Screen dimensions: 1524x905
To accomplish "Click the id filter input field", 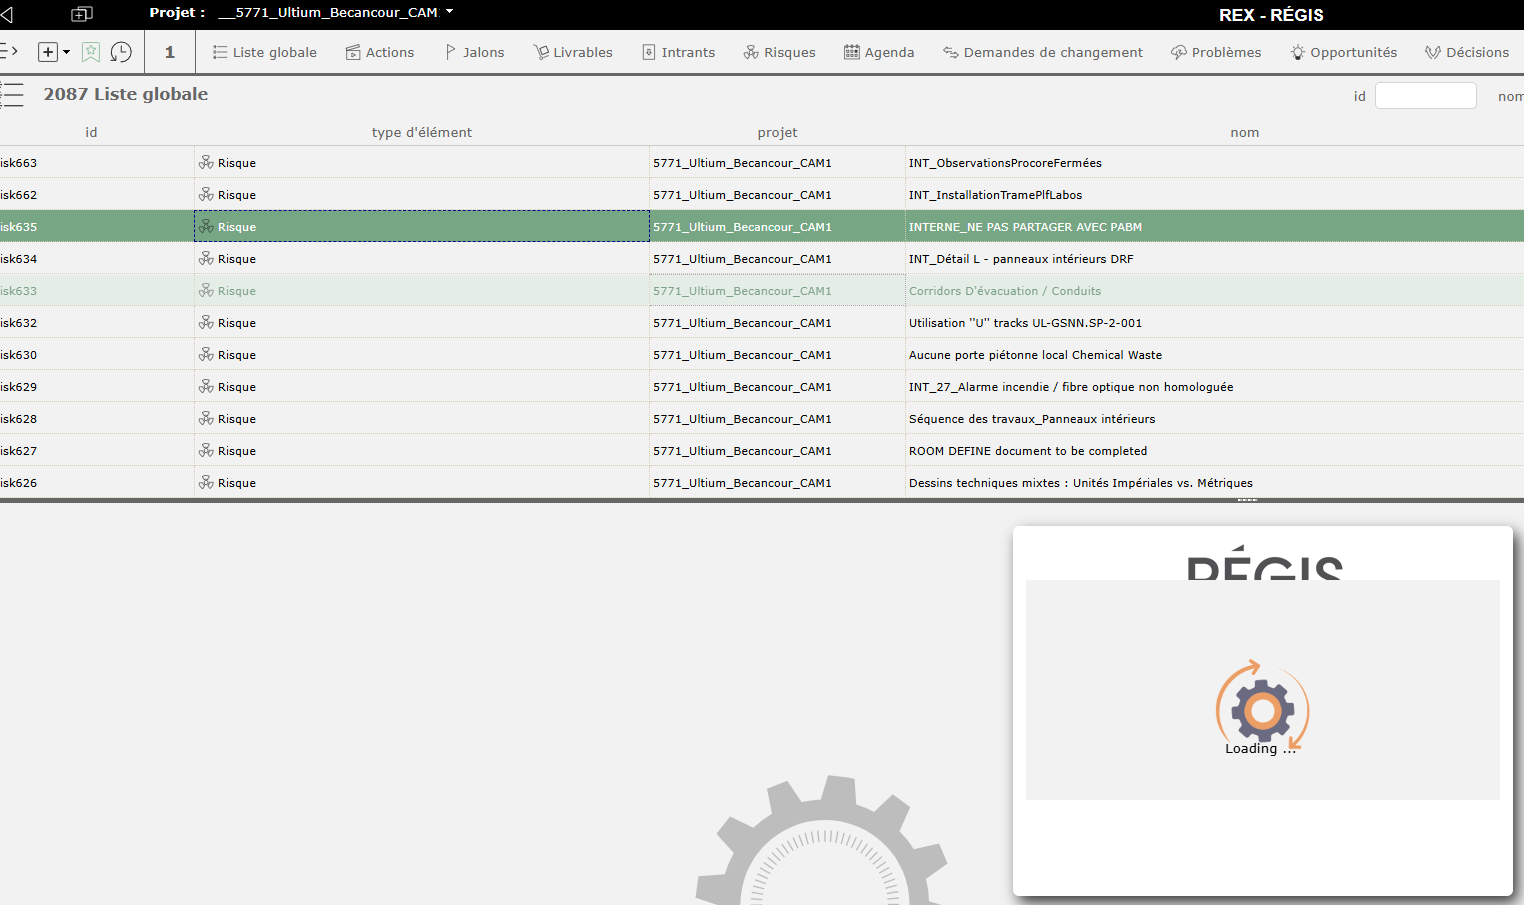I will (x=1425, y=96).
